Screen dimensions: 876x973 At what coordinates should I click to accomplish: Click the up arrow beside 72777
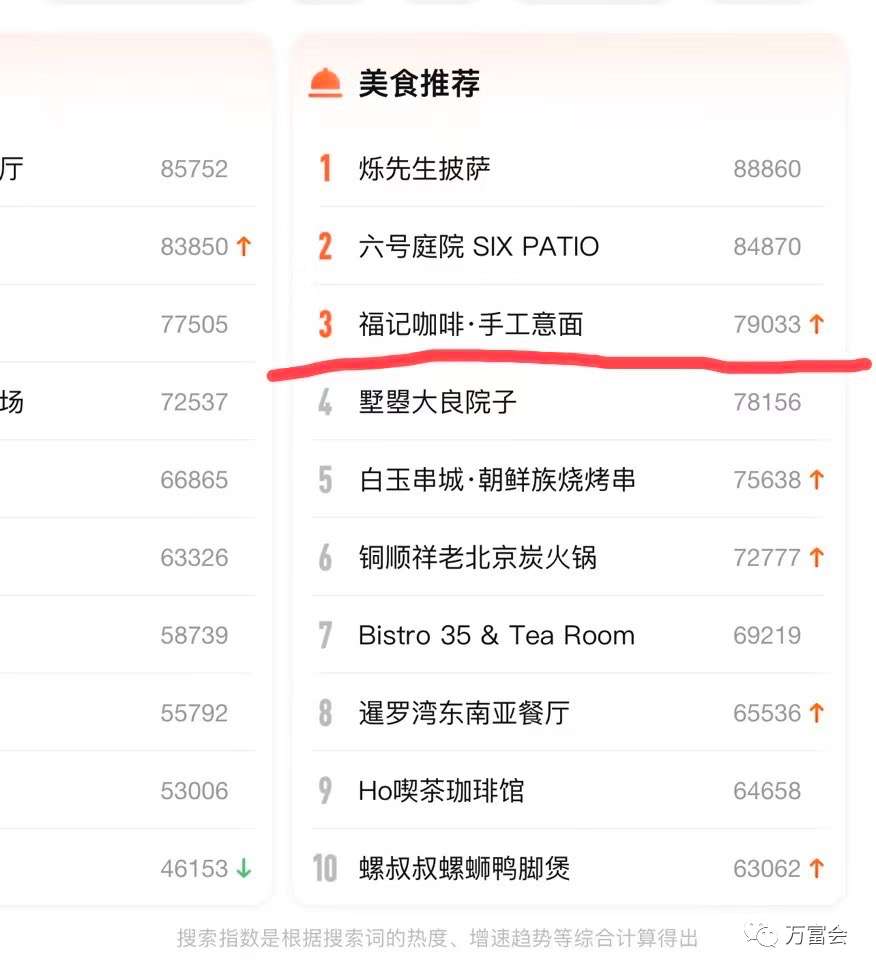(x=816, y=557)
